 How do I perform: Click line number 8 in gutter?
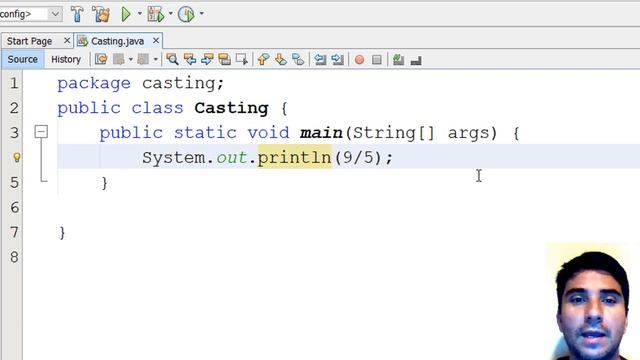tap(14, 257)
